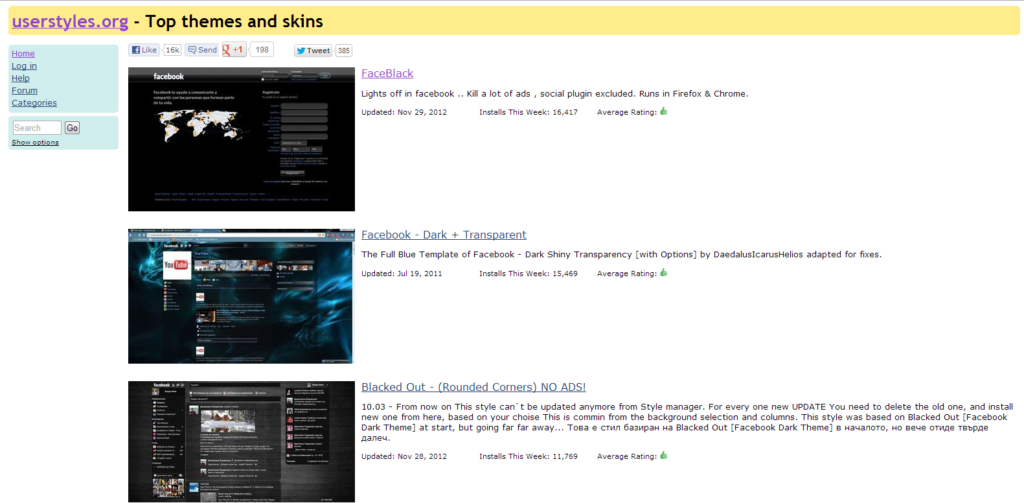The height and width of the screenshot is (503, 1024).
Task: Click the Twitter Tweet button
Action: (x=313, y=50)
